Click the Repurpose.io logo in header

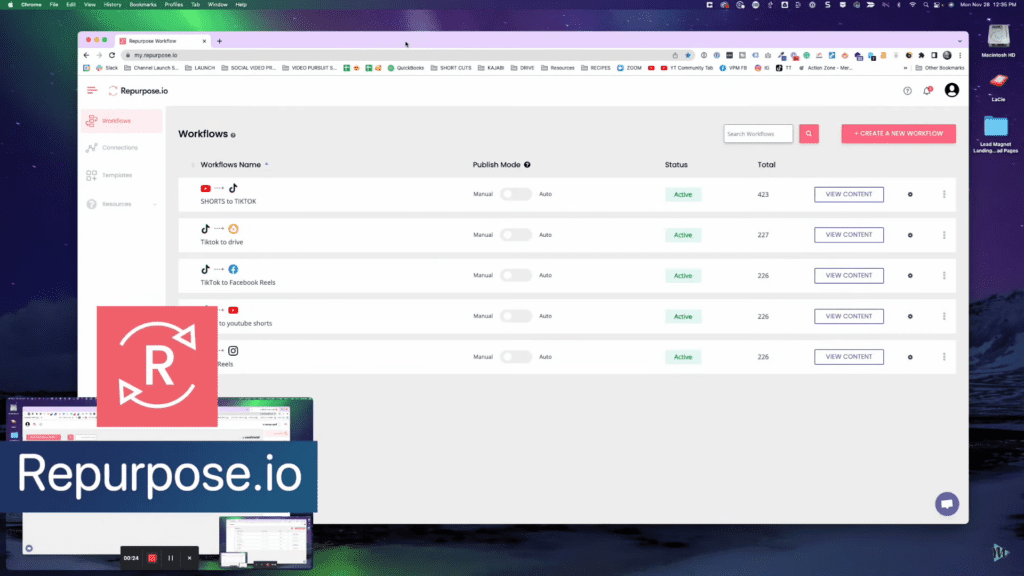pos(138,91)
